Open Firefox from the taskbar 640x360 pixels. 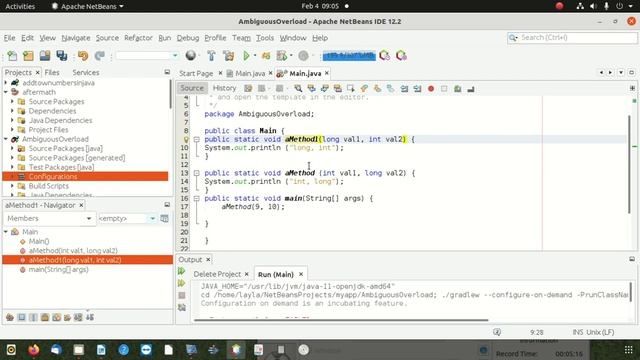[33, 350]
